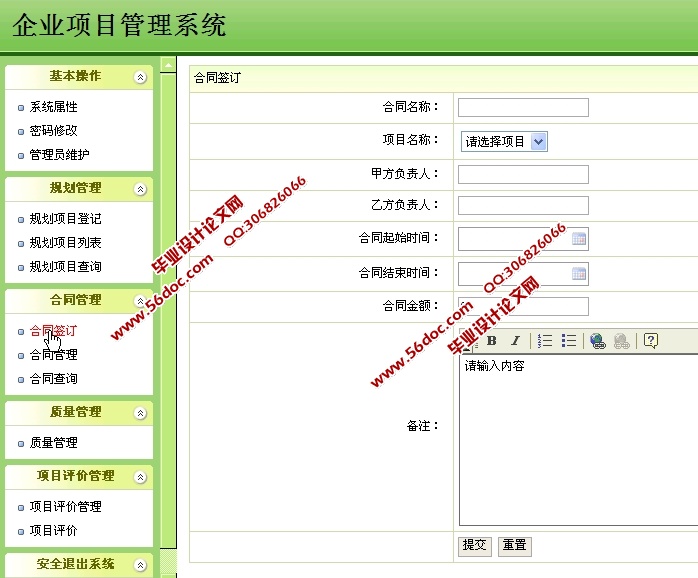Select 合同管理 link under contract section
Screen dimensions: 698x578
(x=53, y=355)
